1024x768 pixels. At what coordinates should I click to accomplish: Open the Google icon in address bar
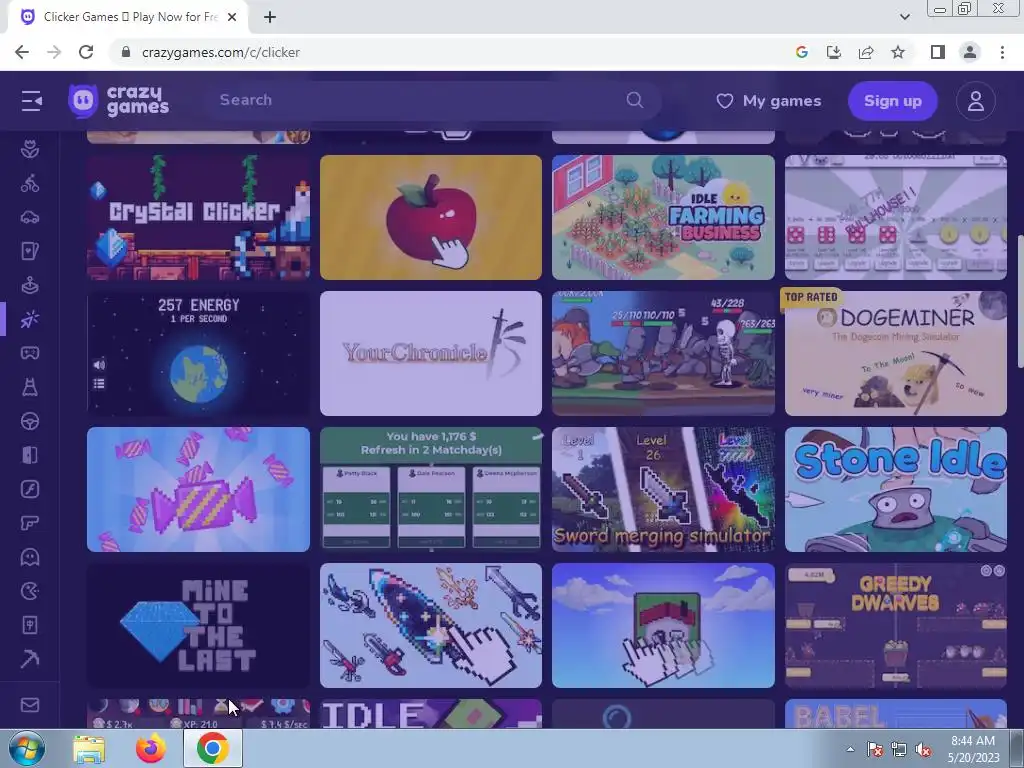click(x=802, y=52)
